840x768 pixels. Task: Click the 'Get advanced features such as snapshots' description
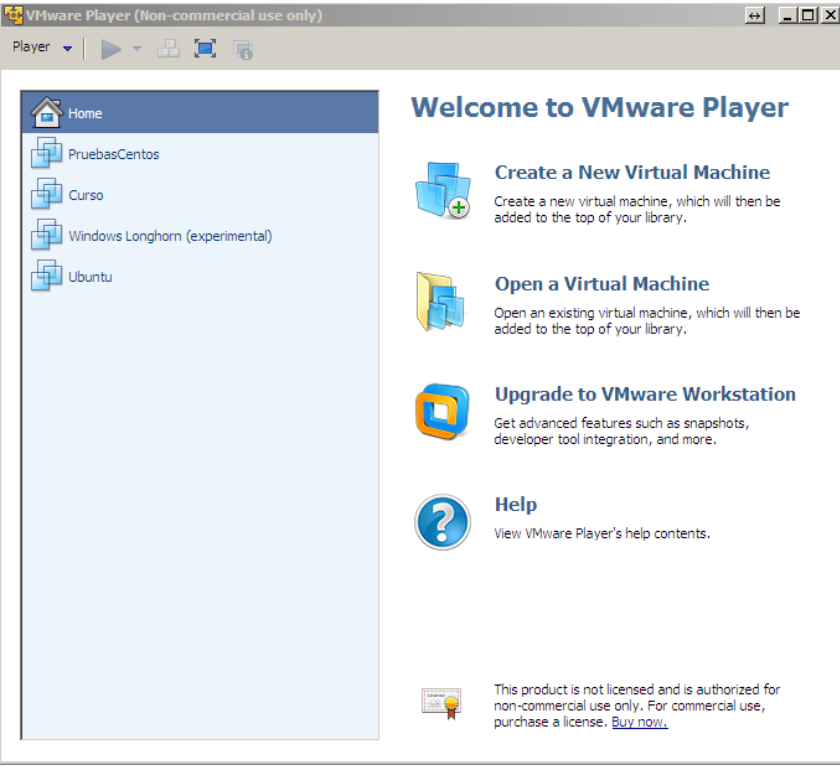tap(621, 432)
